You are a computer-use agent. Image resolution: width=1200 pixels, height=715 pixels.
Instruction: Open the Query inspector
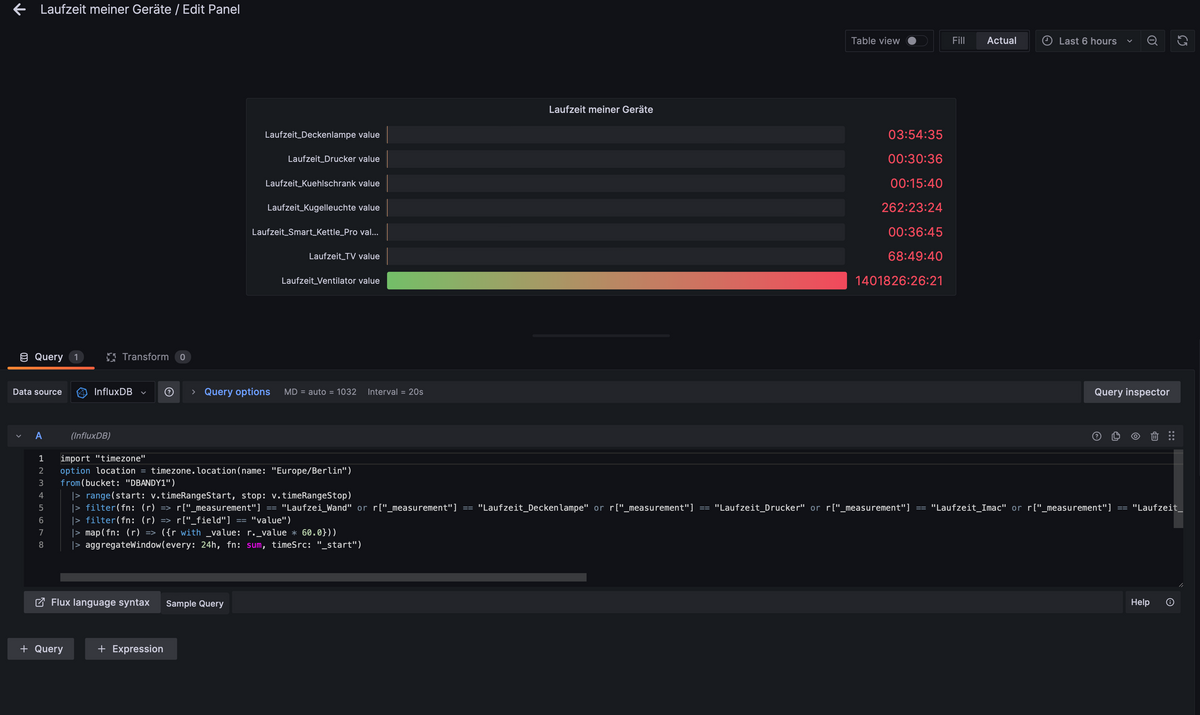tap(1132, 392)
